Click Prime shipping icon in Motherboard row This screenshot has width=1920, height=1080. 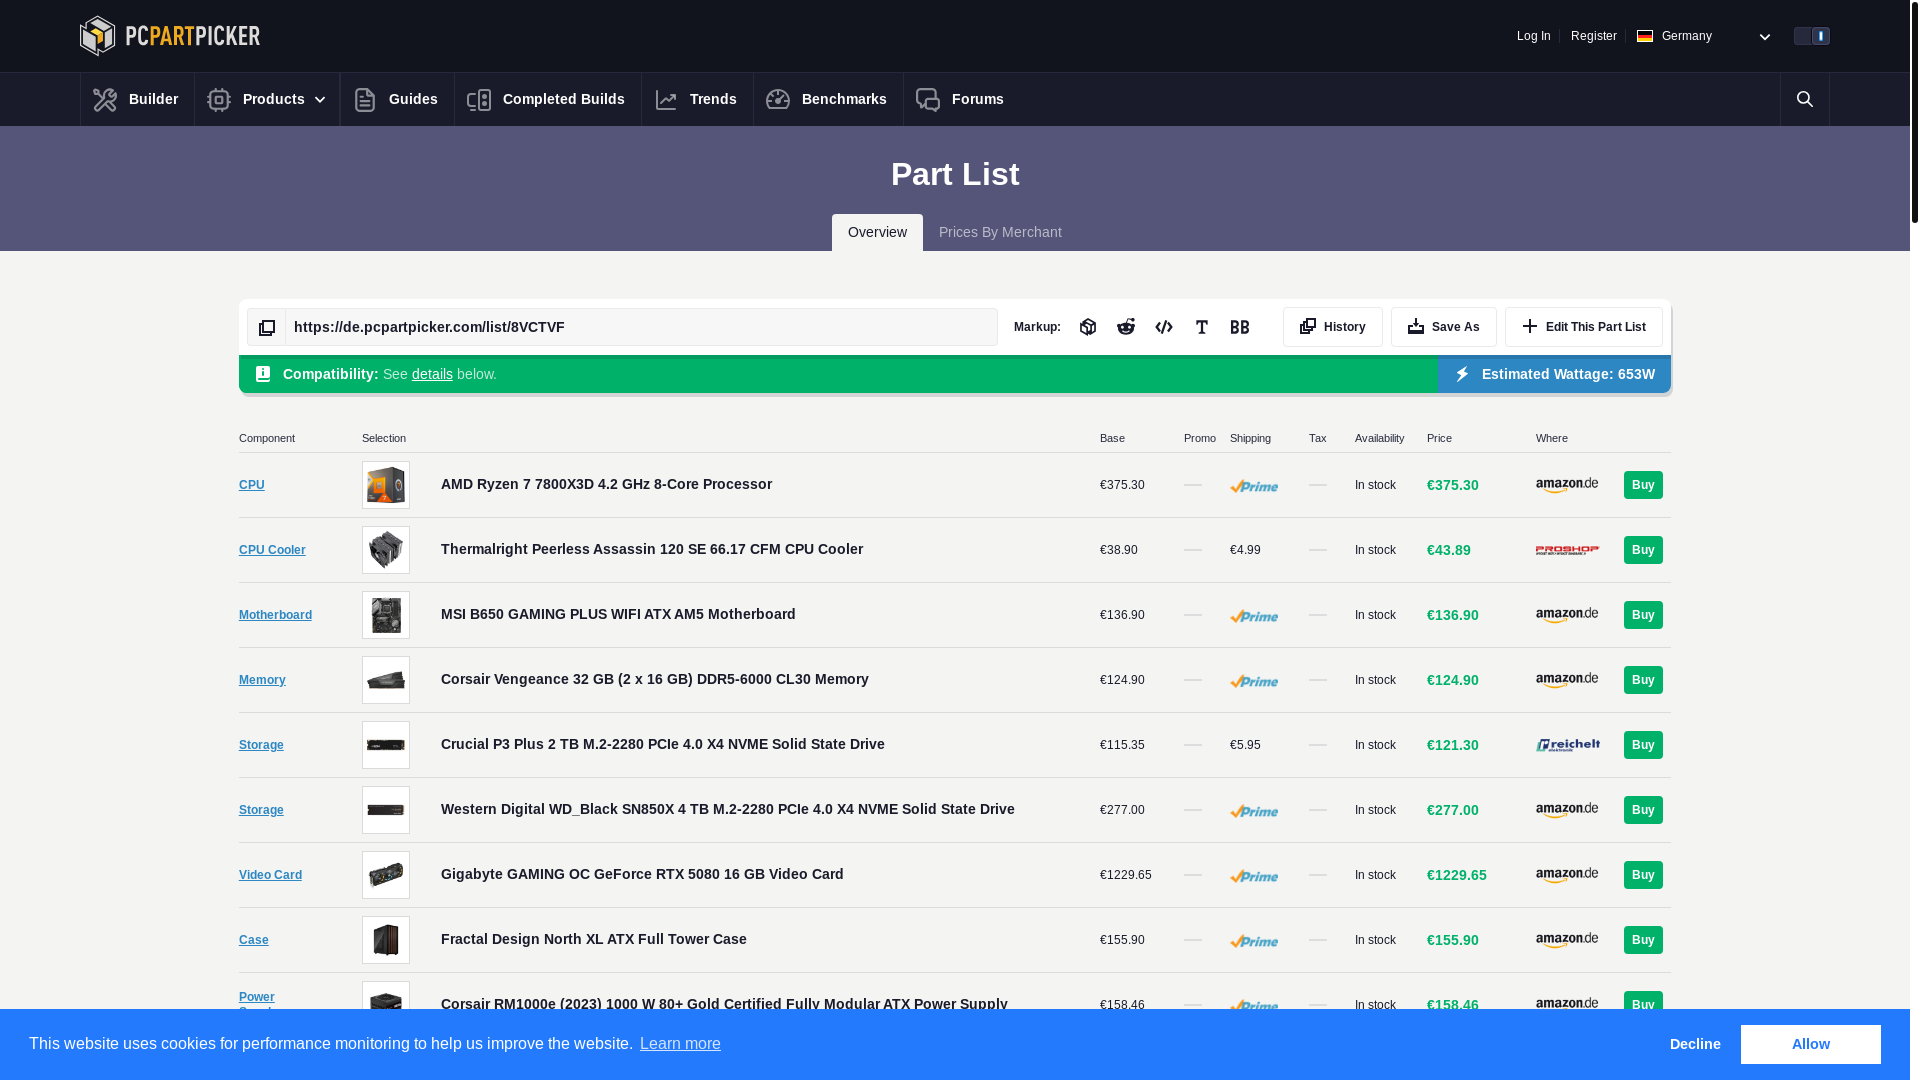tap(1254, 616)
